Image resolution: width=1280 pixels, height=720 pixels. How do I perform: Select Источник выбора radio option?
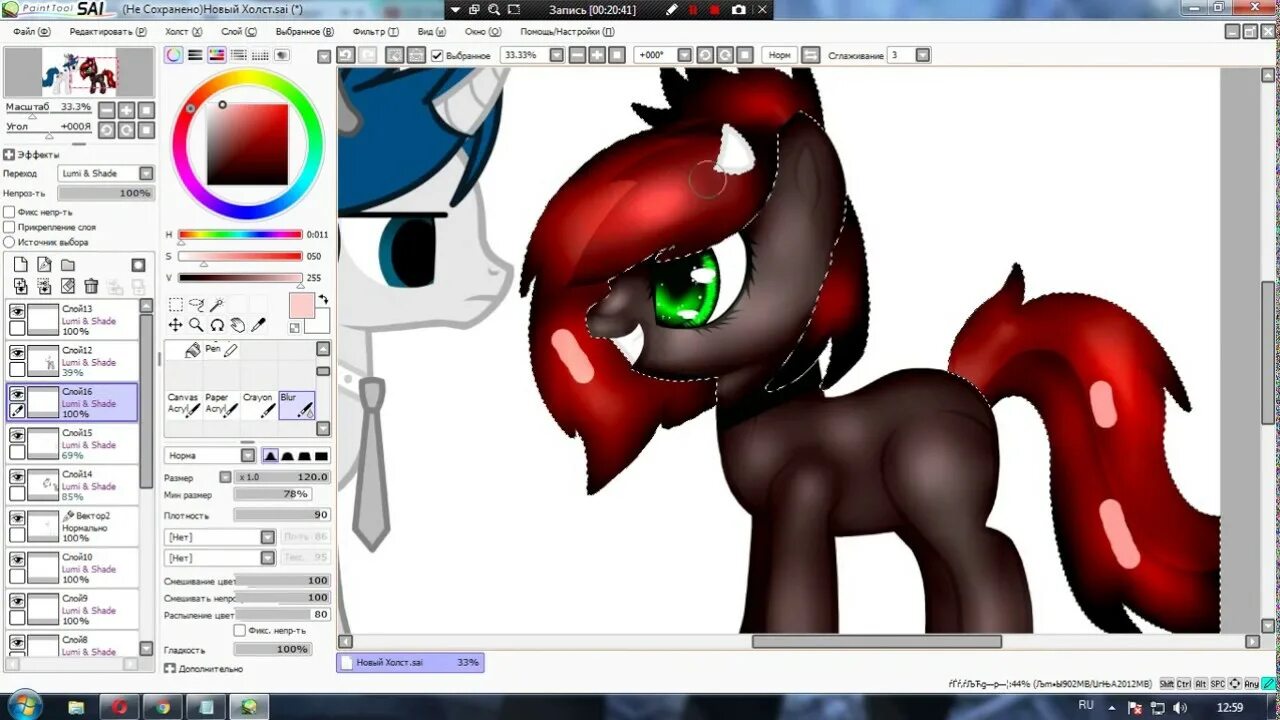point(9,242)
